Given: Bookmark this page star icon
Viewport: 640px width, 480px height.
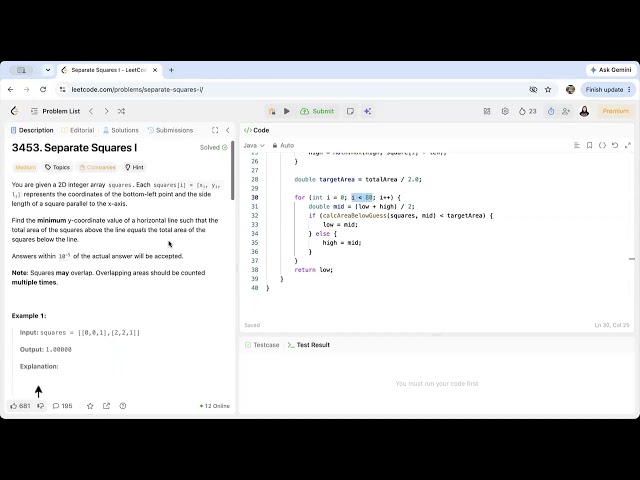Looking at the screenshot, I should (x=548, y=89).
